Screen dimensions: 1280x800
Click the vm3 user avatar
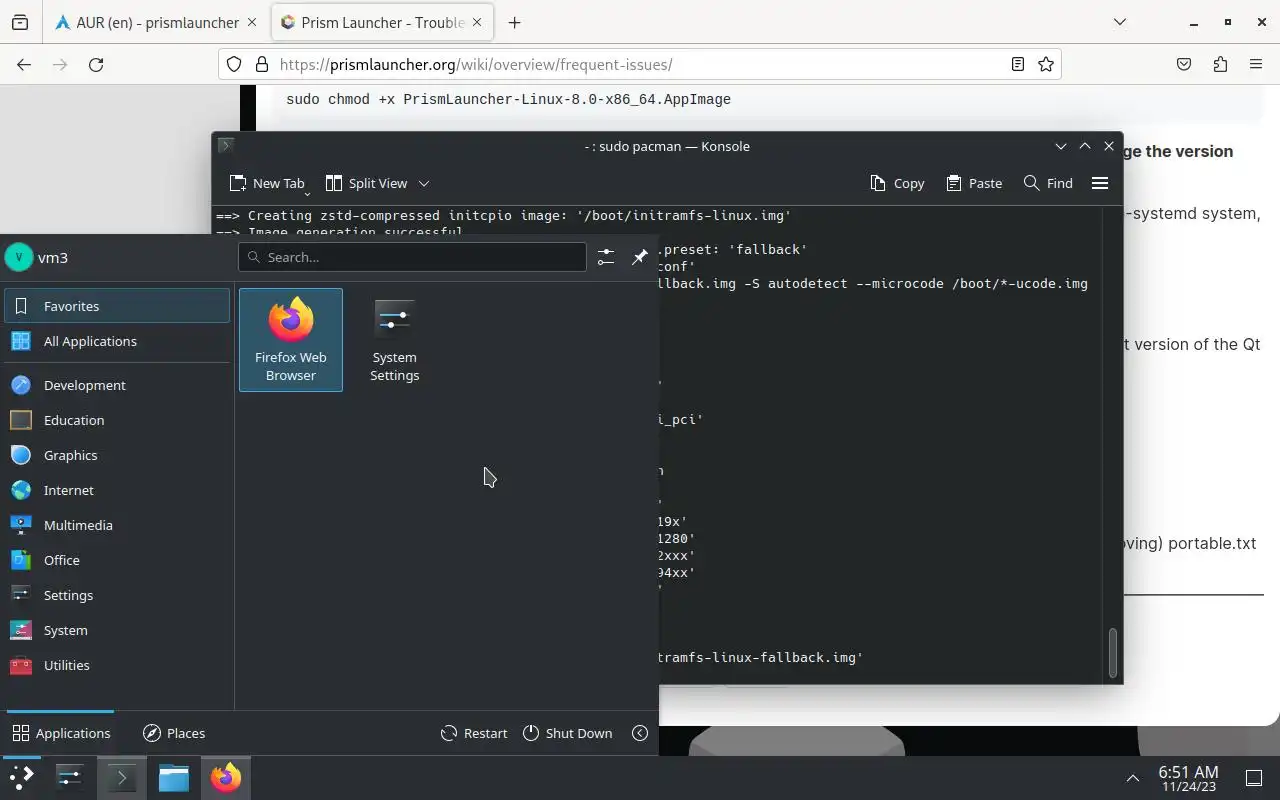[x=18, y=257]
